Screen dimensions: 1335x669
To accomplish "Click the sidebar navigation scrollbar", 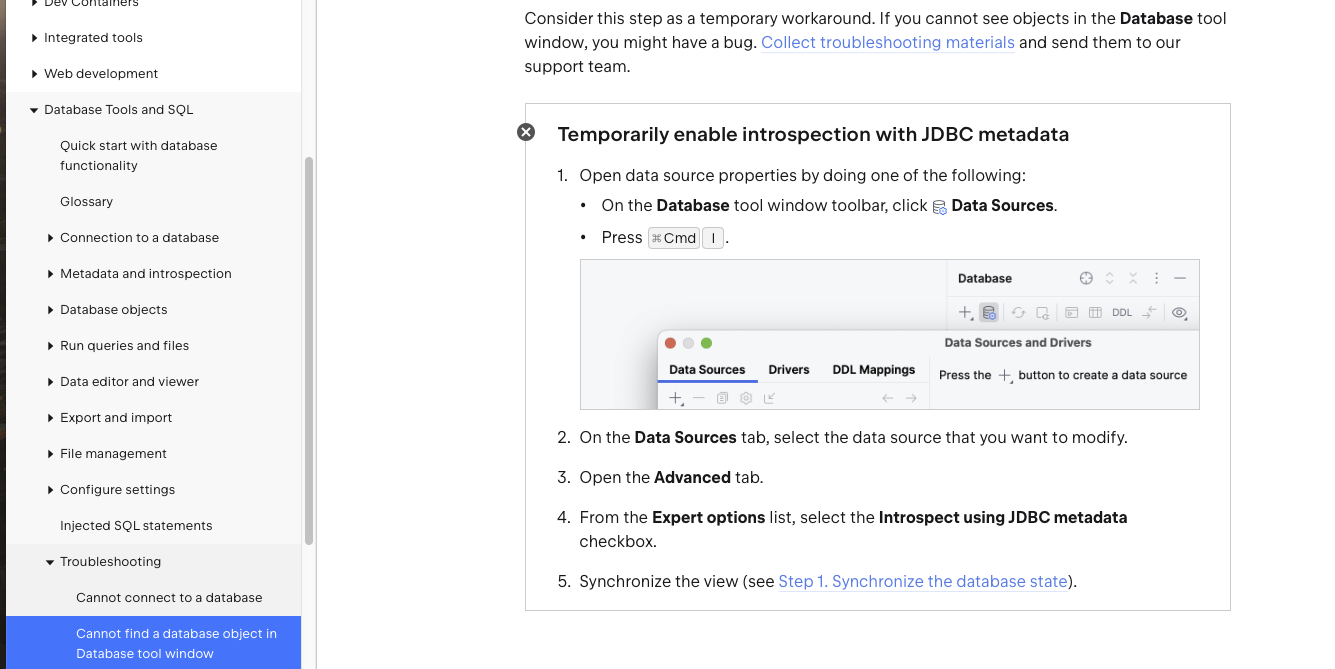I will (x=309, y=350).
